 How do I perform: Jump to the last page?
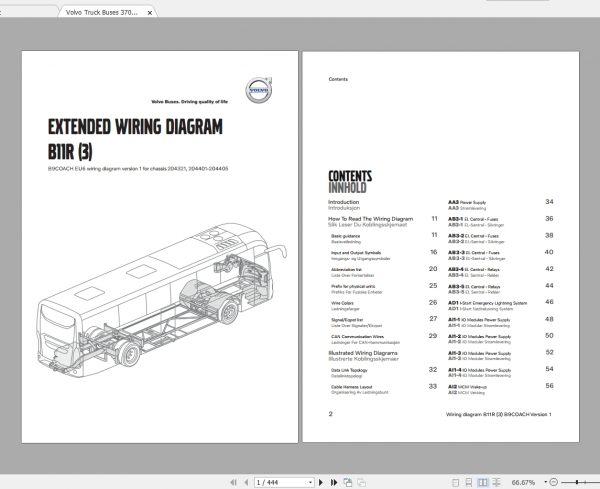[334, 482]
